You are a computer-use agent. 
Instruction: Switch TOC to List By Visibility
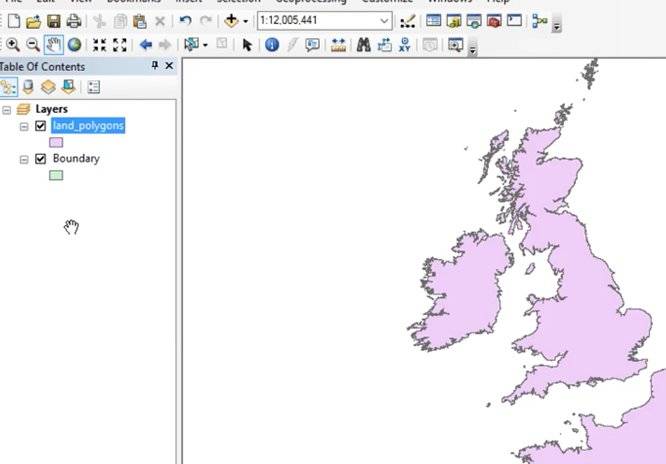[48, 87]
